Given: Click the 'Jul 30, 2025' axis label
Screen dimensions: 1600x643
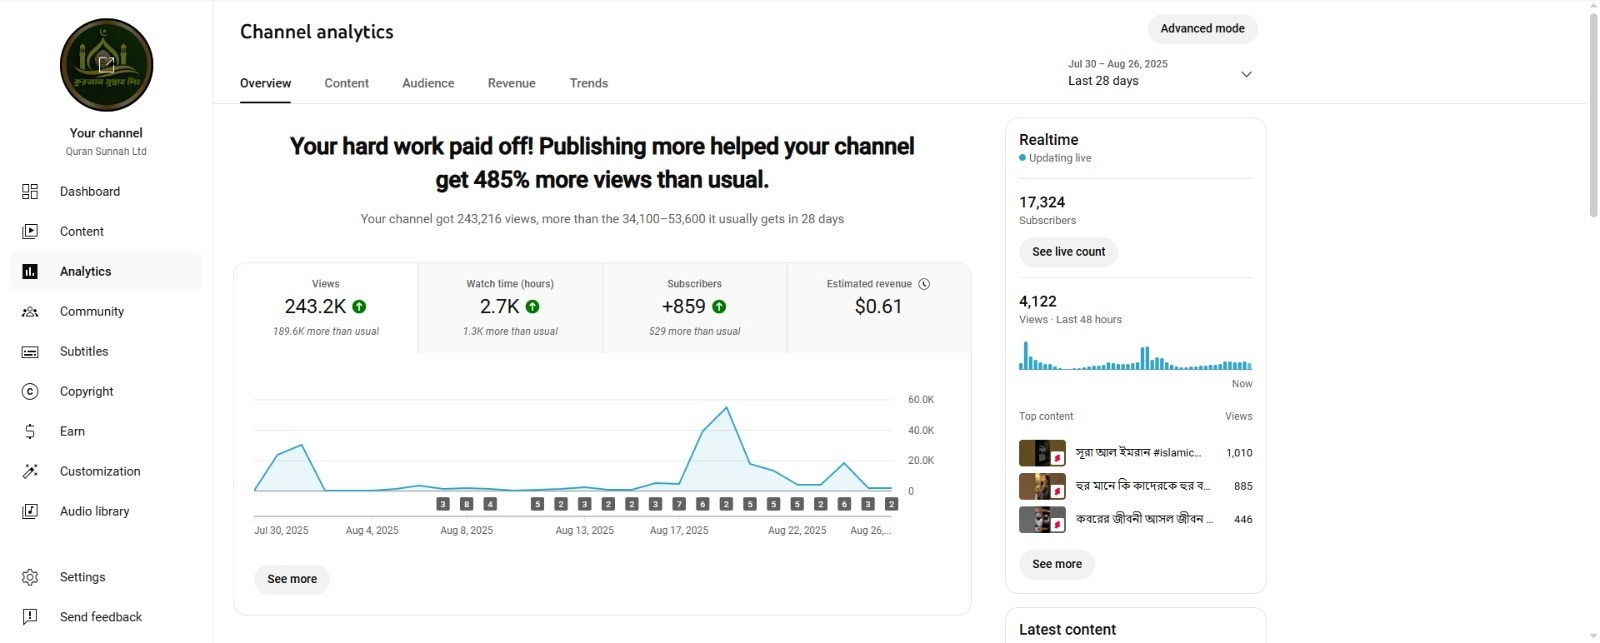Looking at the screenshot, I should point(281,531).
